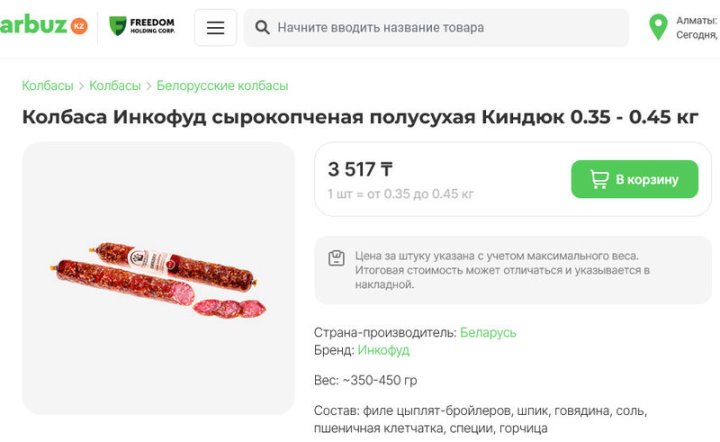
Task: Click the product title heading
Action: pyautogui.click(x=360, y=117)
